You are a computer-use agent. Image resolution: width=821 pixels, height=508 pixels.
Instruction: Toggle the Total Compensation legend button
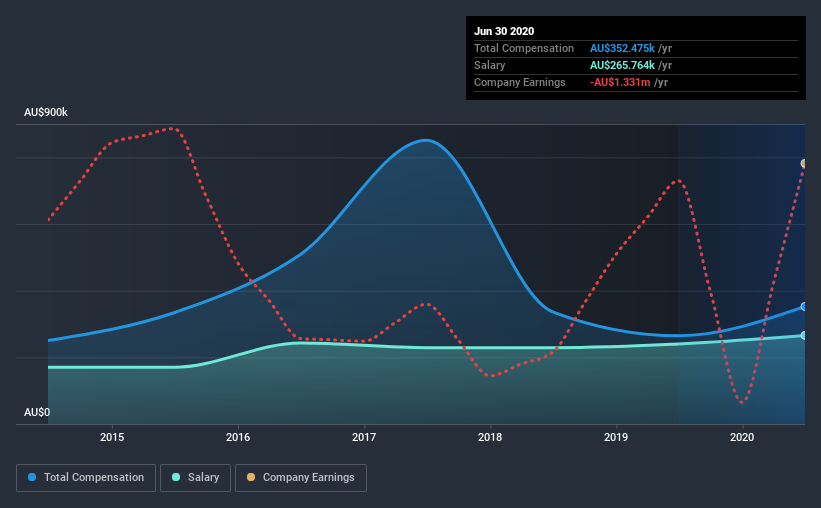(86, 478)
